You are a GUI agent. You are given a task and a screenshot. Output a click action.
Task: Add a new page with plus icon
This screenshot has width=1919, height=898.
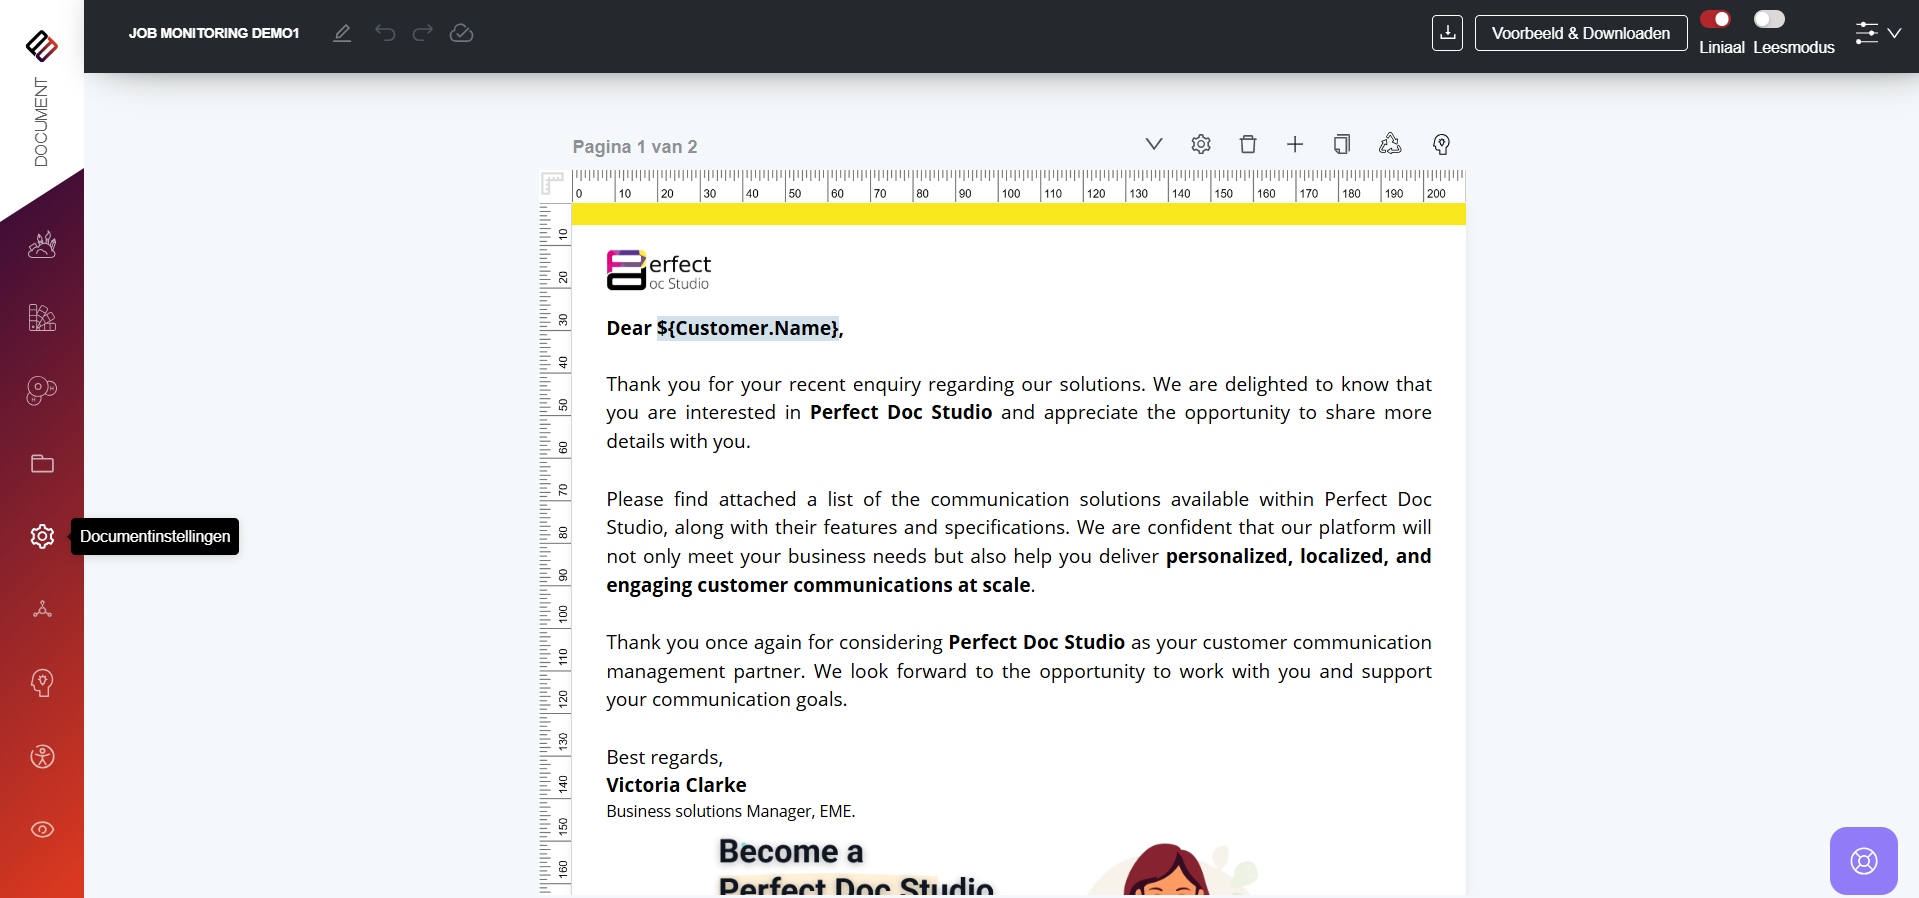pyautogui.click(x=1295, y=144)
